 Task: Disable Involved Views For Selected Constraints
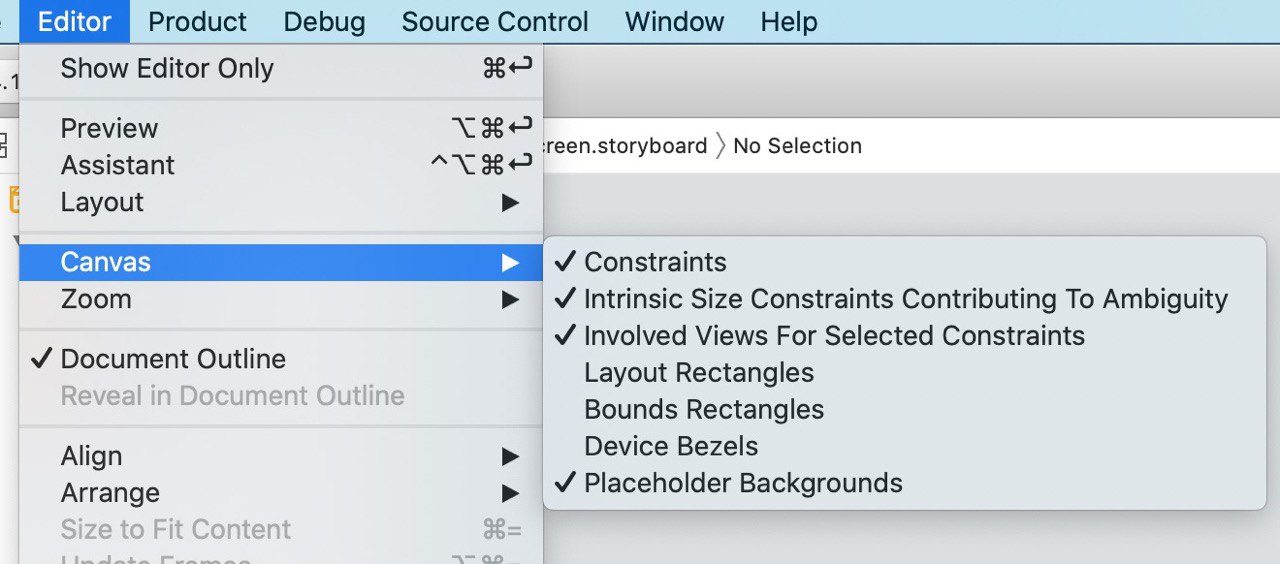(x=905, y=336)
